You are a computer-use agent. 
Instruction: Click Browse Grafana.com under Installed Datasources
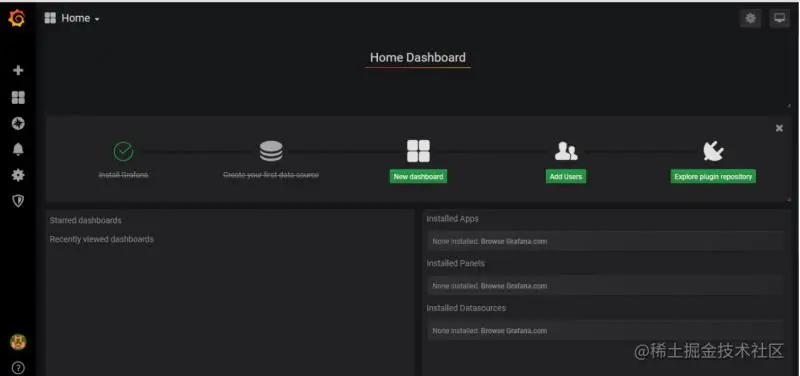tap(514, 331)
